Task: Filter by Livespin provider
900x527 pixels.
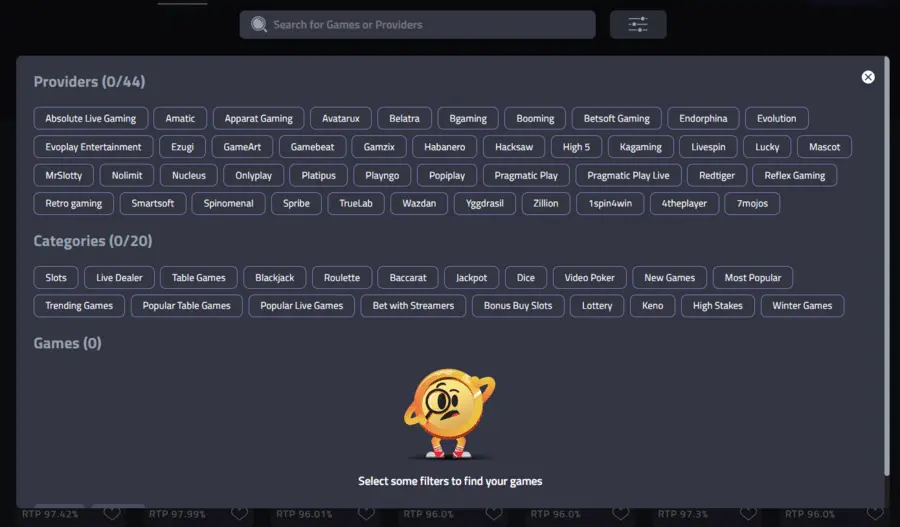Action: [x=708, y=147]
